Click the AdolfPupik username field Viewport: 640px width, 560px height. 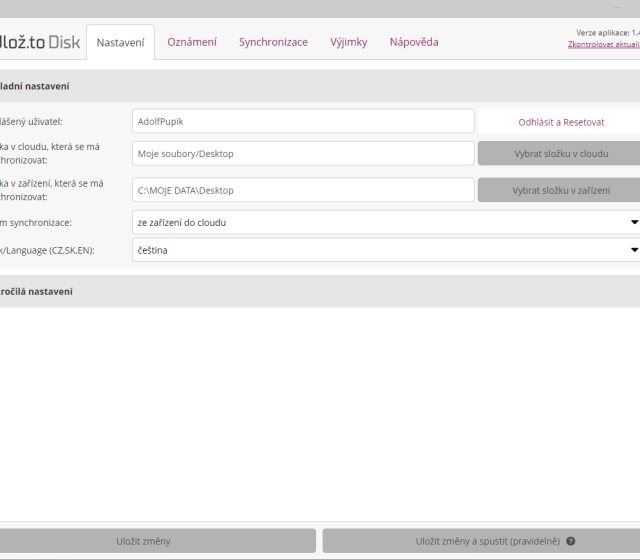point(303,122)
